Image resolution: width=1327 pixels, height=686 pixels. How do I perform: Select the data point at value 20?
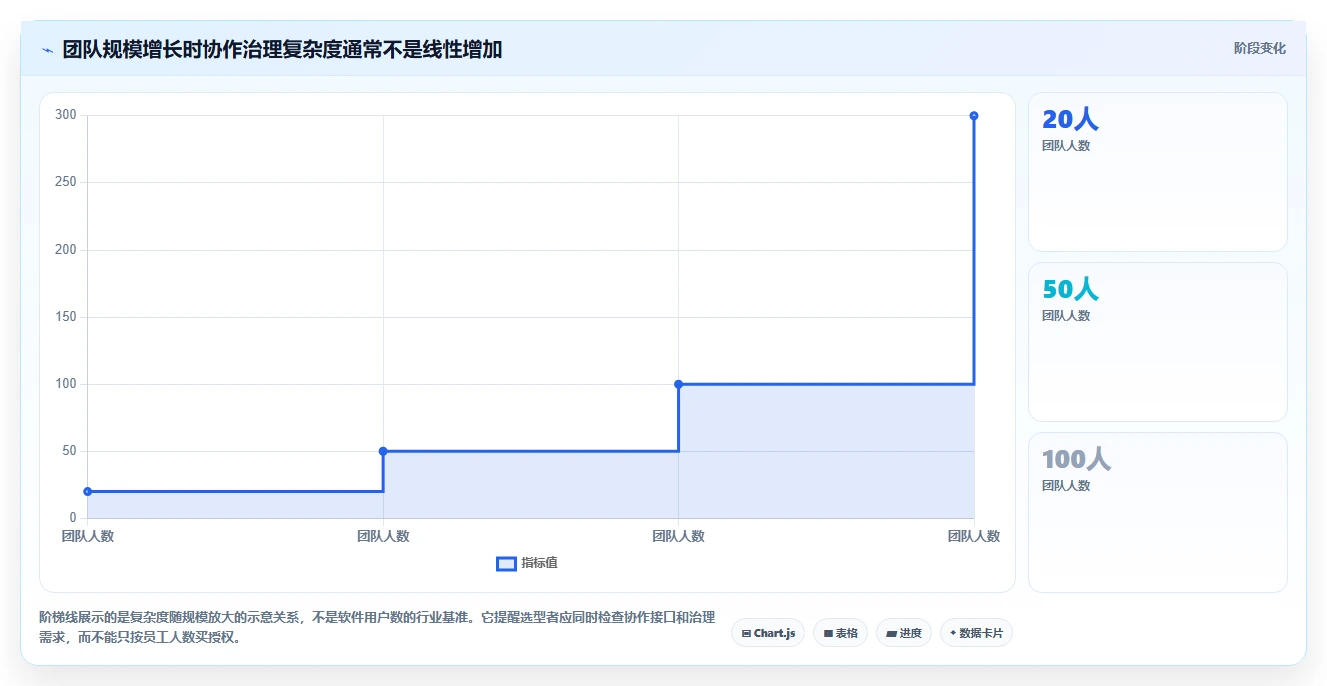pos(88,491)
